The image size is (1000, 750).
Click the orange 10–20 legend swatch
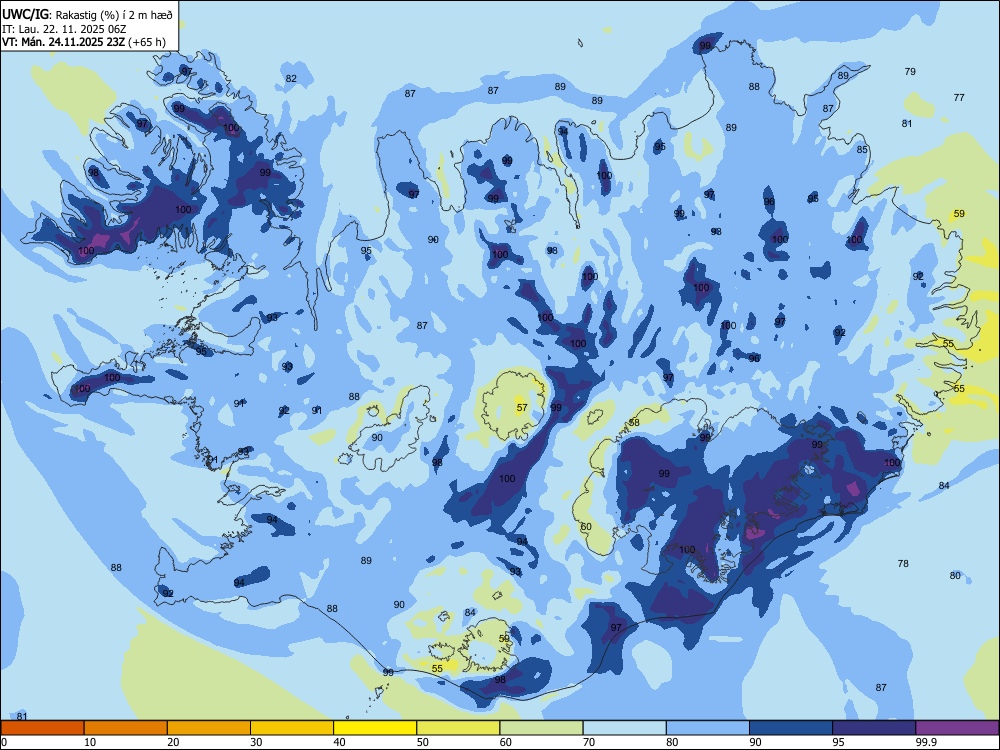[x=126, y=728]
